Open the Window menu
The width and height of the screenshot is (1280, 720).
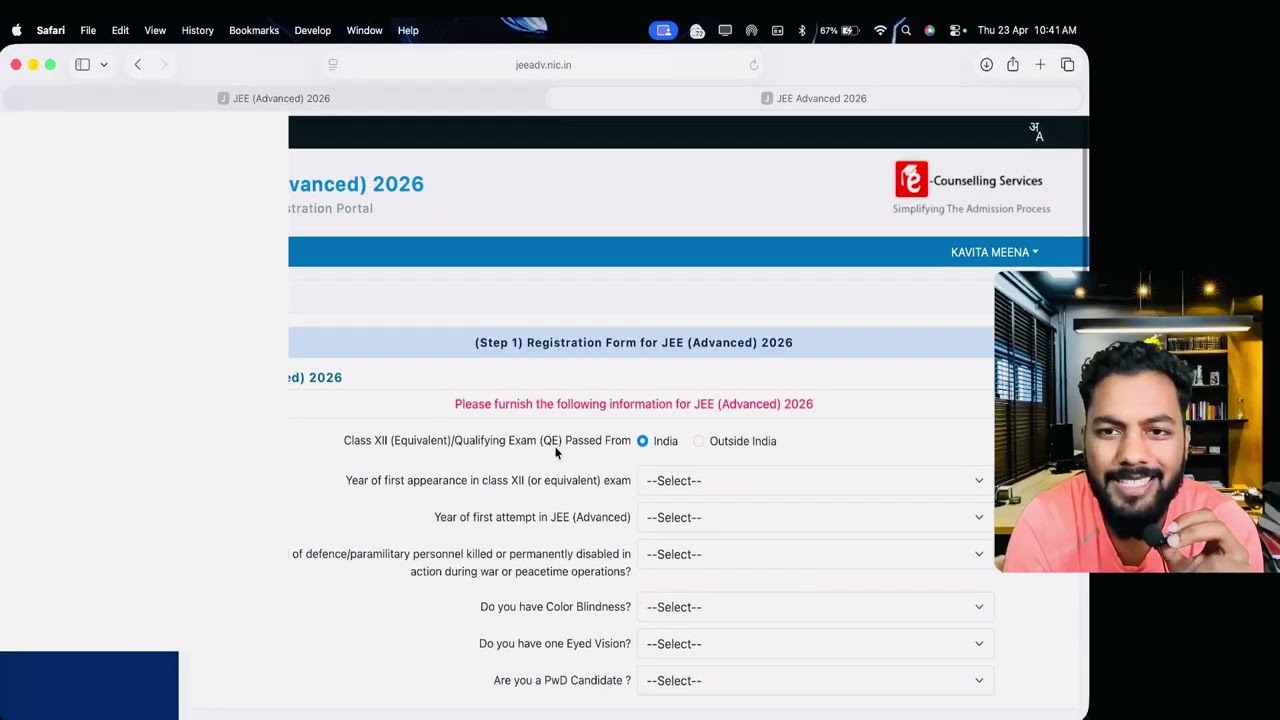(364, 30)
